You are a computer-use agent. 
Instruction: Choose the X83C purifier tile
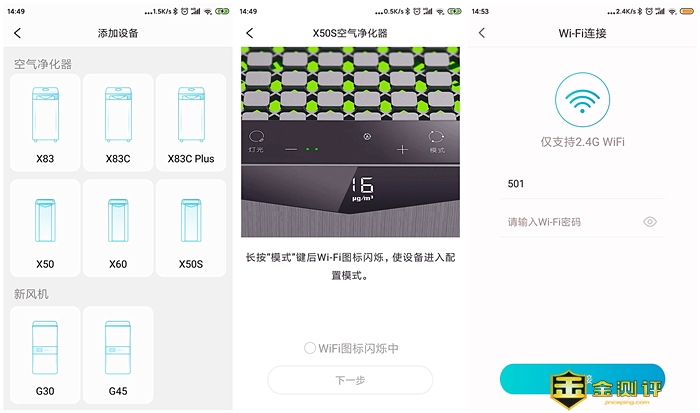(x=118, y=123)
